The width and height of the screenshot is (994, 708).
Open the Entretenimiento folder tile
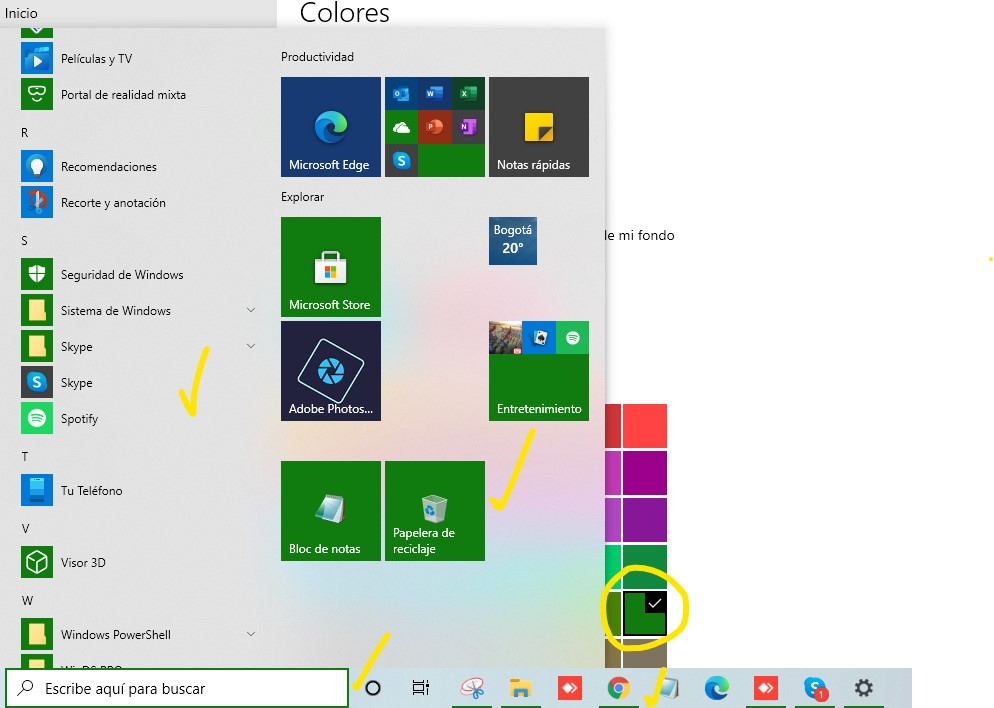point(539,371)
